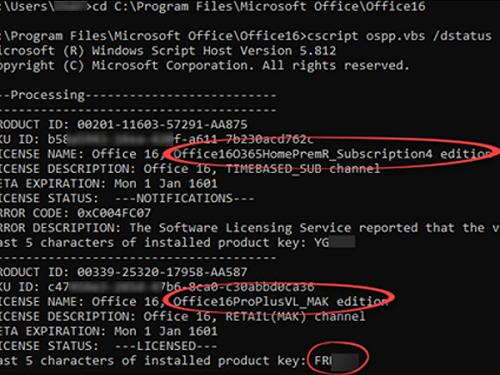The width and height of the screenshot is (500, 375).
Task: Click the '--Processing--' header line
Action: click(138, 95)
